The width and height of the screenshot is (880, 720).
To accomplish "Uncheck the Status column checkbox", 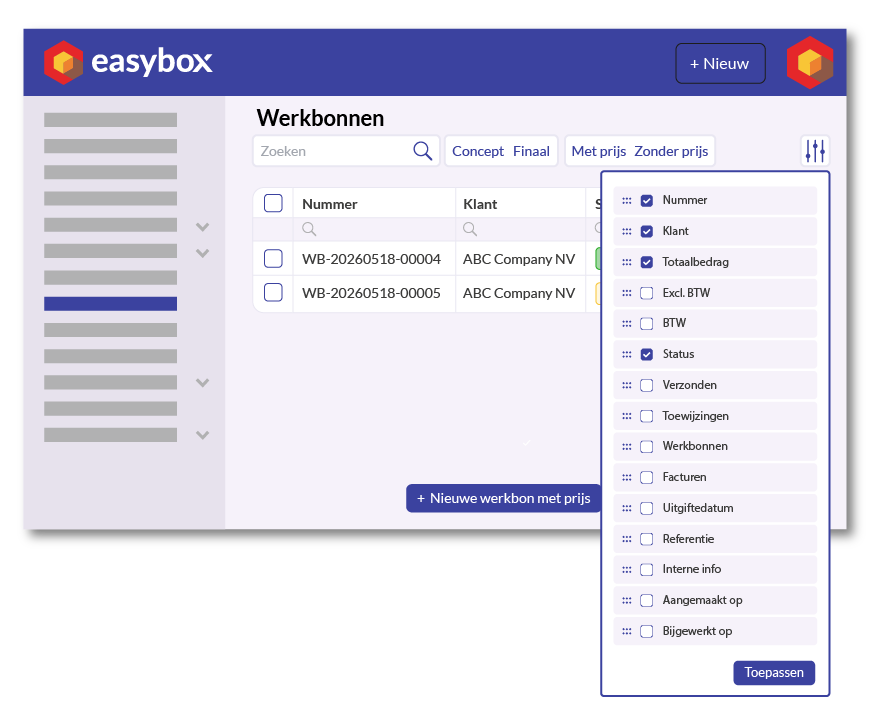I will click(x=647, y=355).
